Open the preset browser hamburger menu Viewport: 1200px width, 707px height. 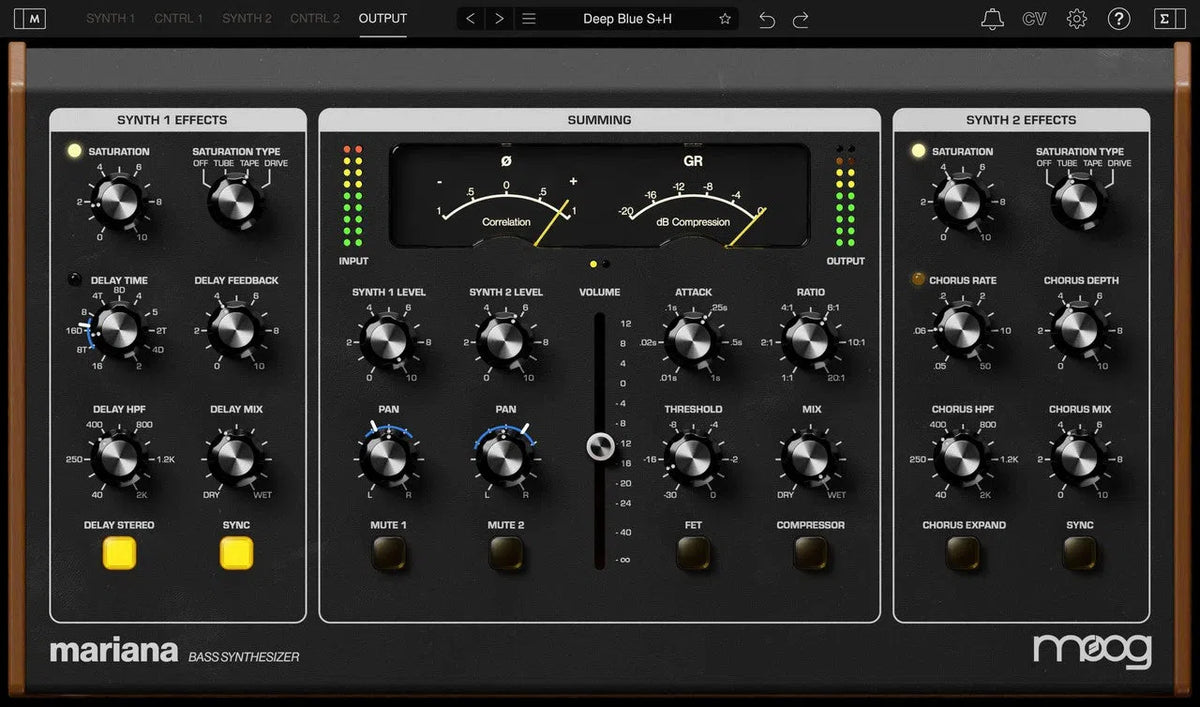pyautogui.click(x=528, y=18)
